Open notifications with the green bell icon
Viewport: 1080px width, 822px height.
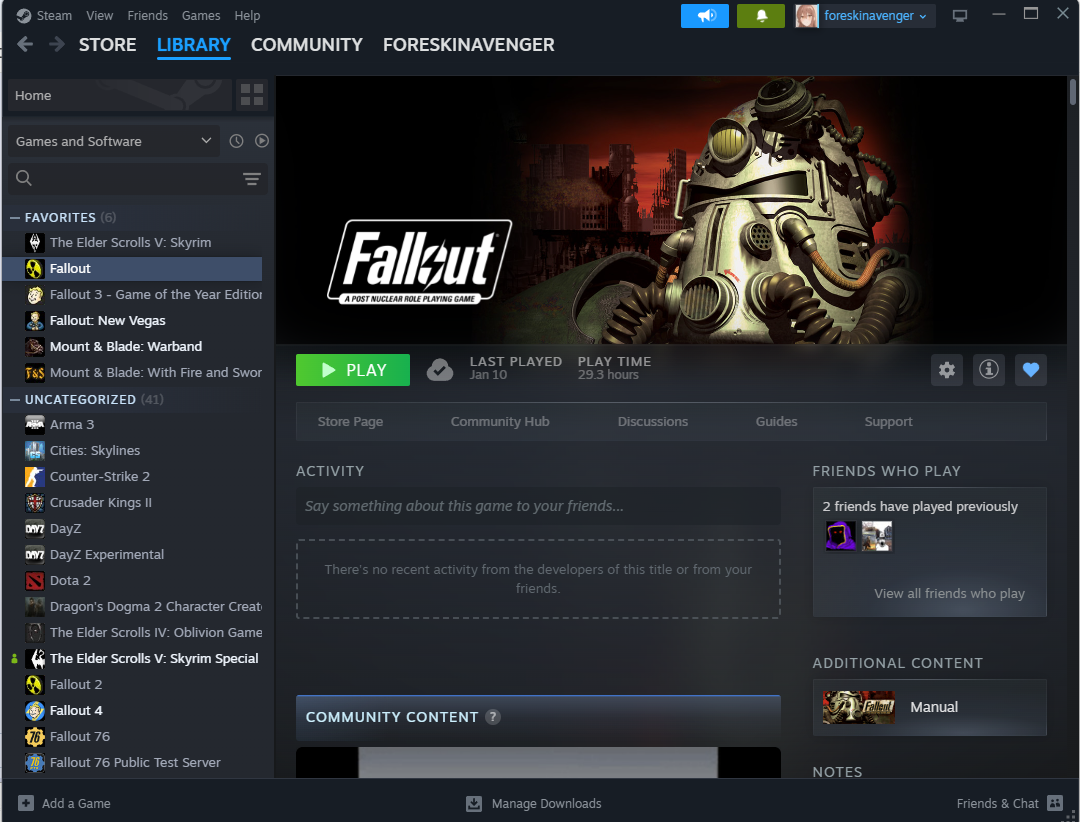(760, 16)
